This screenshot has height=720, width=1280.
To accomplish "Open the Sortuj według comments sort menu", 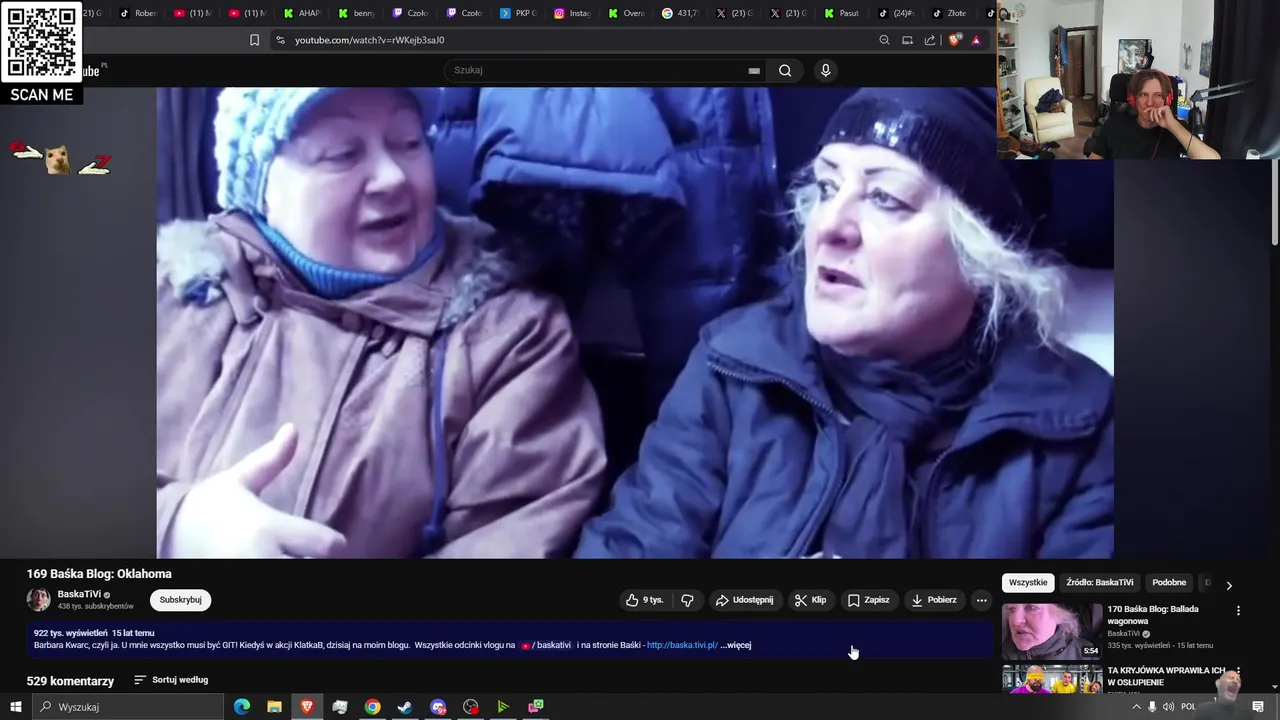I will click(x=171, y=680).
